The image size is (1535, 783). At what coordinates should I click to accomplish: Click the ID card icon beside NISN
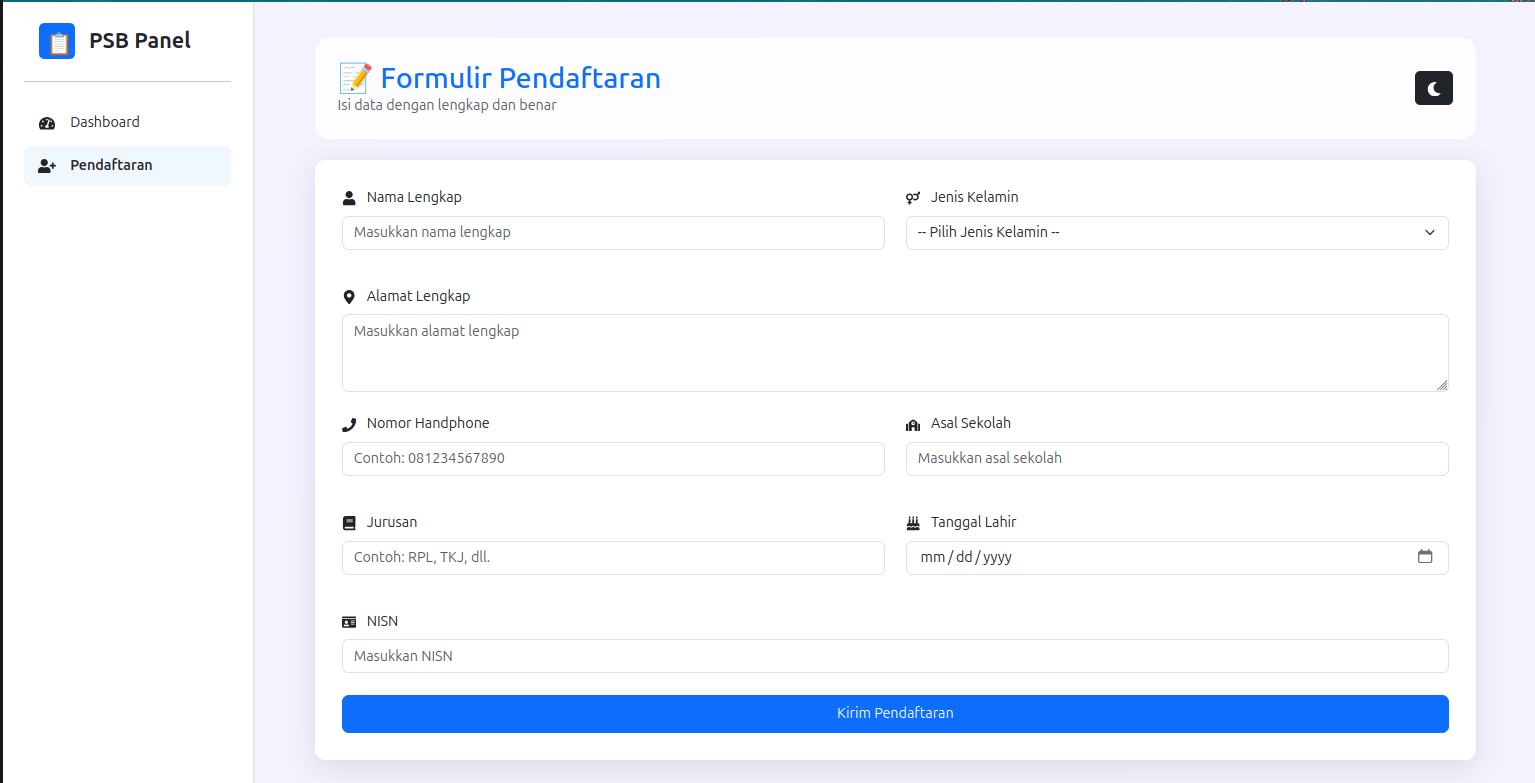click(x=349, y=622)
